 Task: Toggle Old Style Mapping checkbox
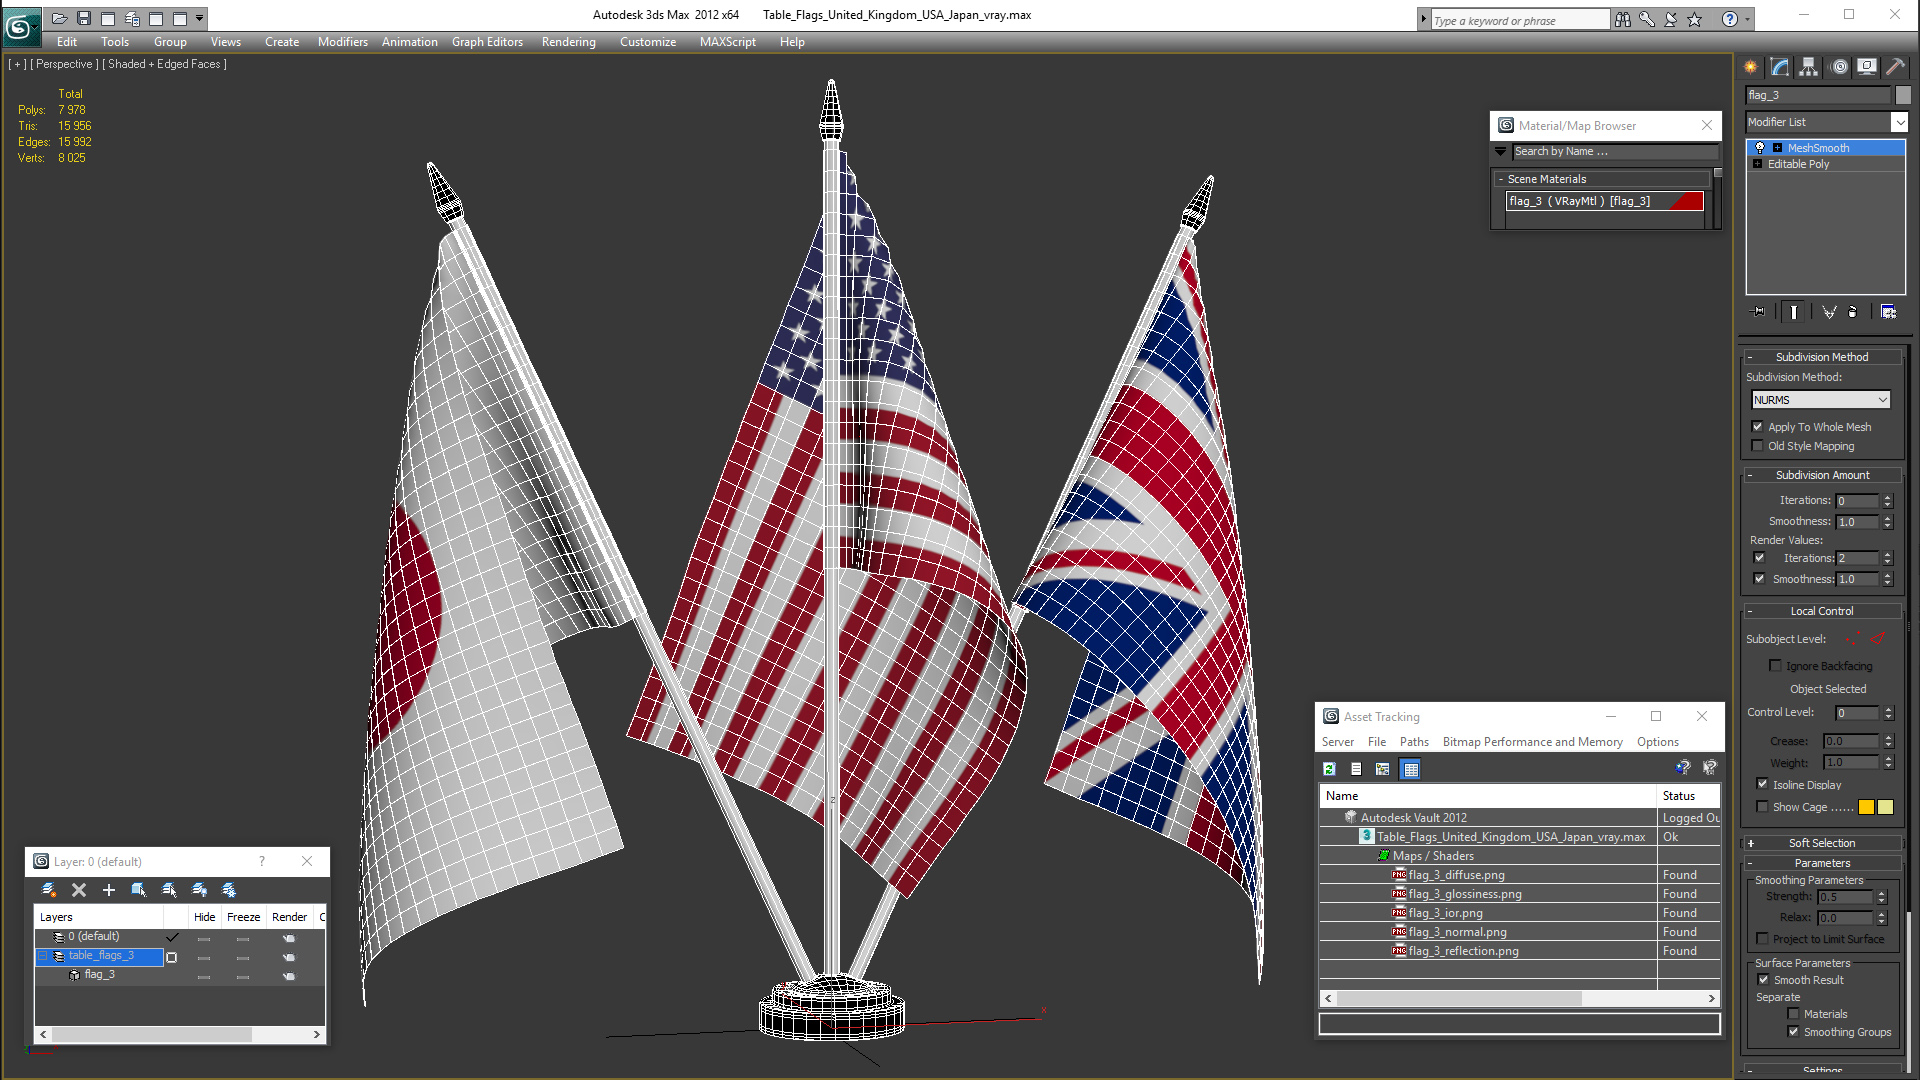[x=1758, y=446]
